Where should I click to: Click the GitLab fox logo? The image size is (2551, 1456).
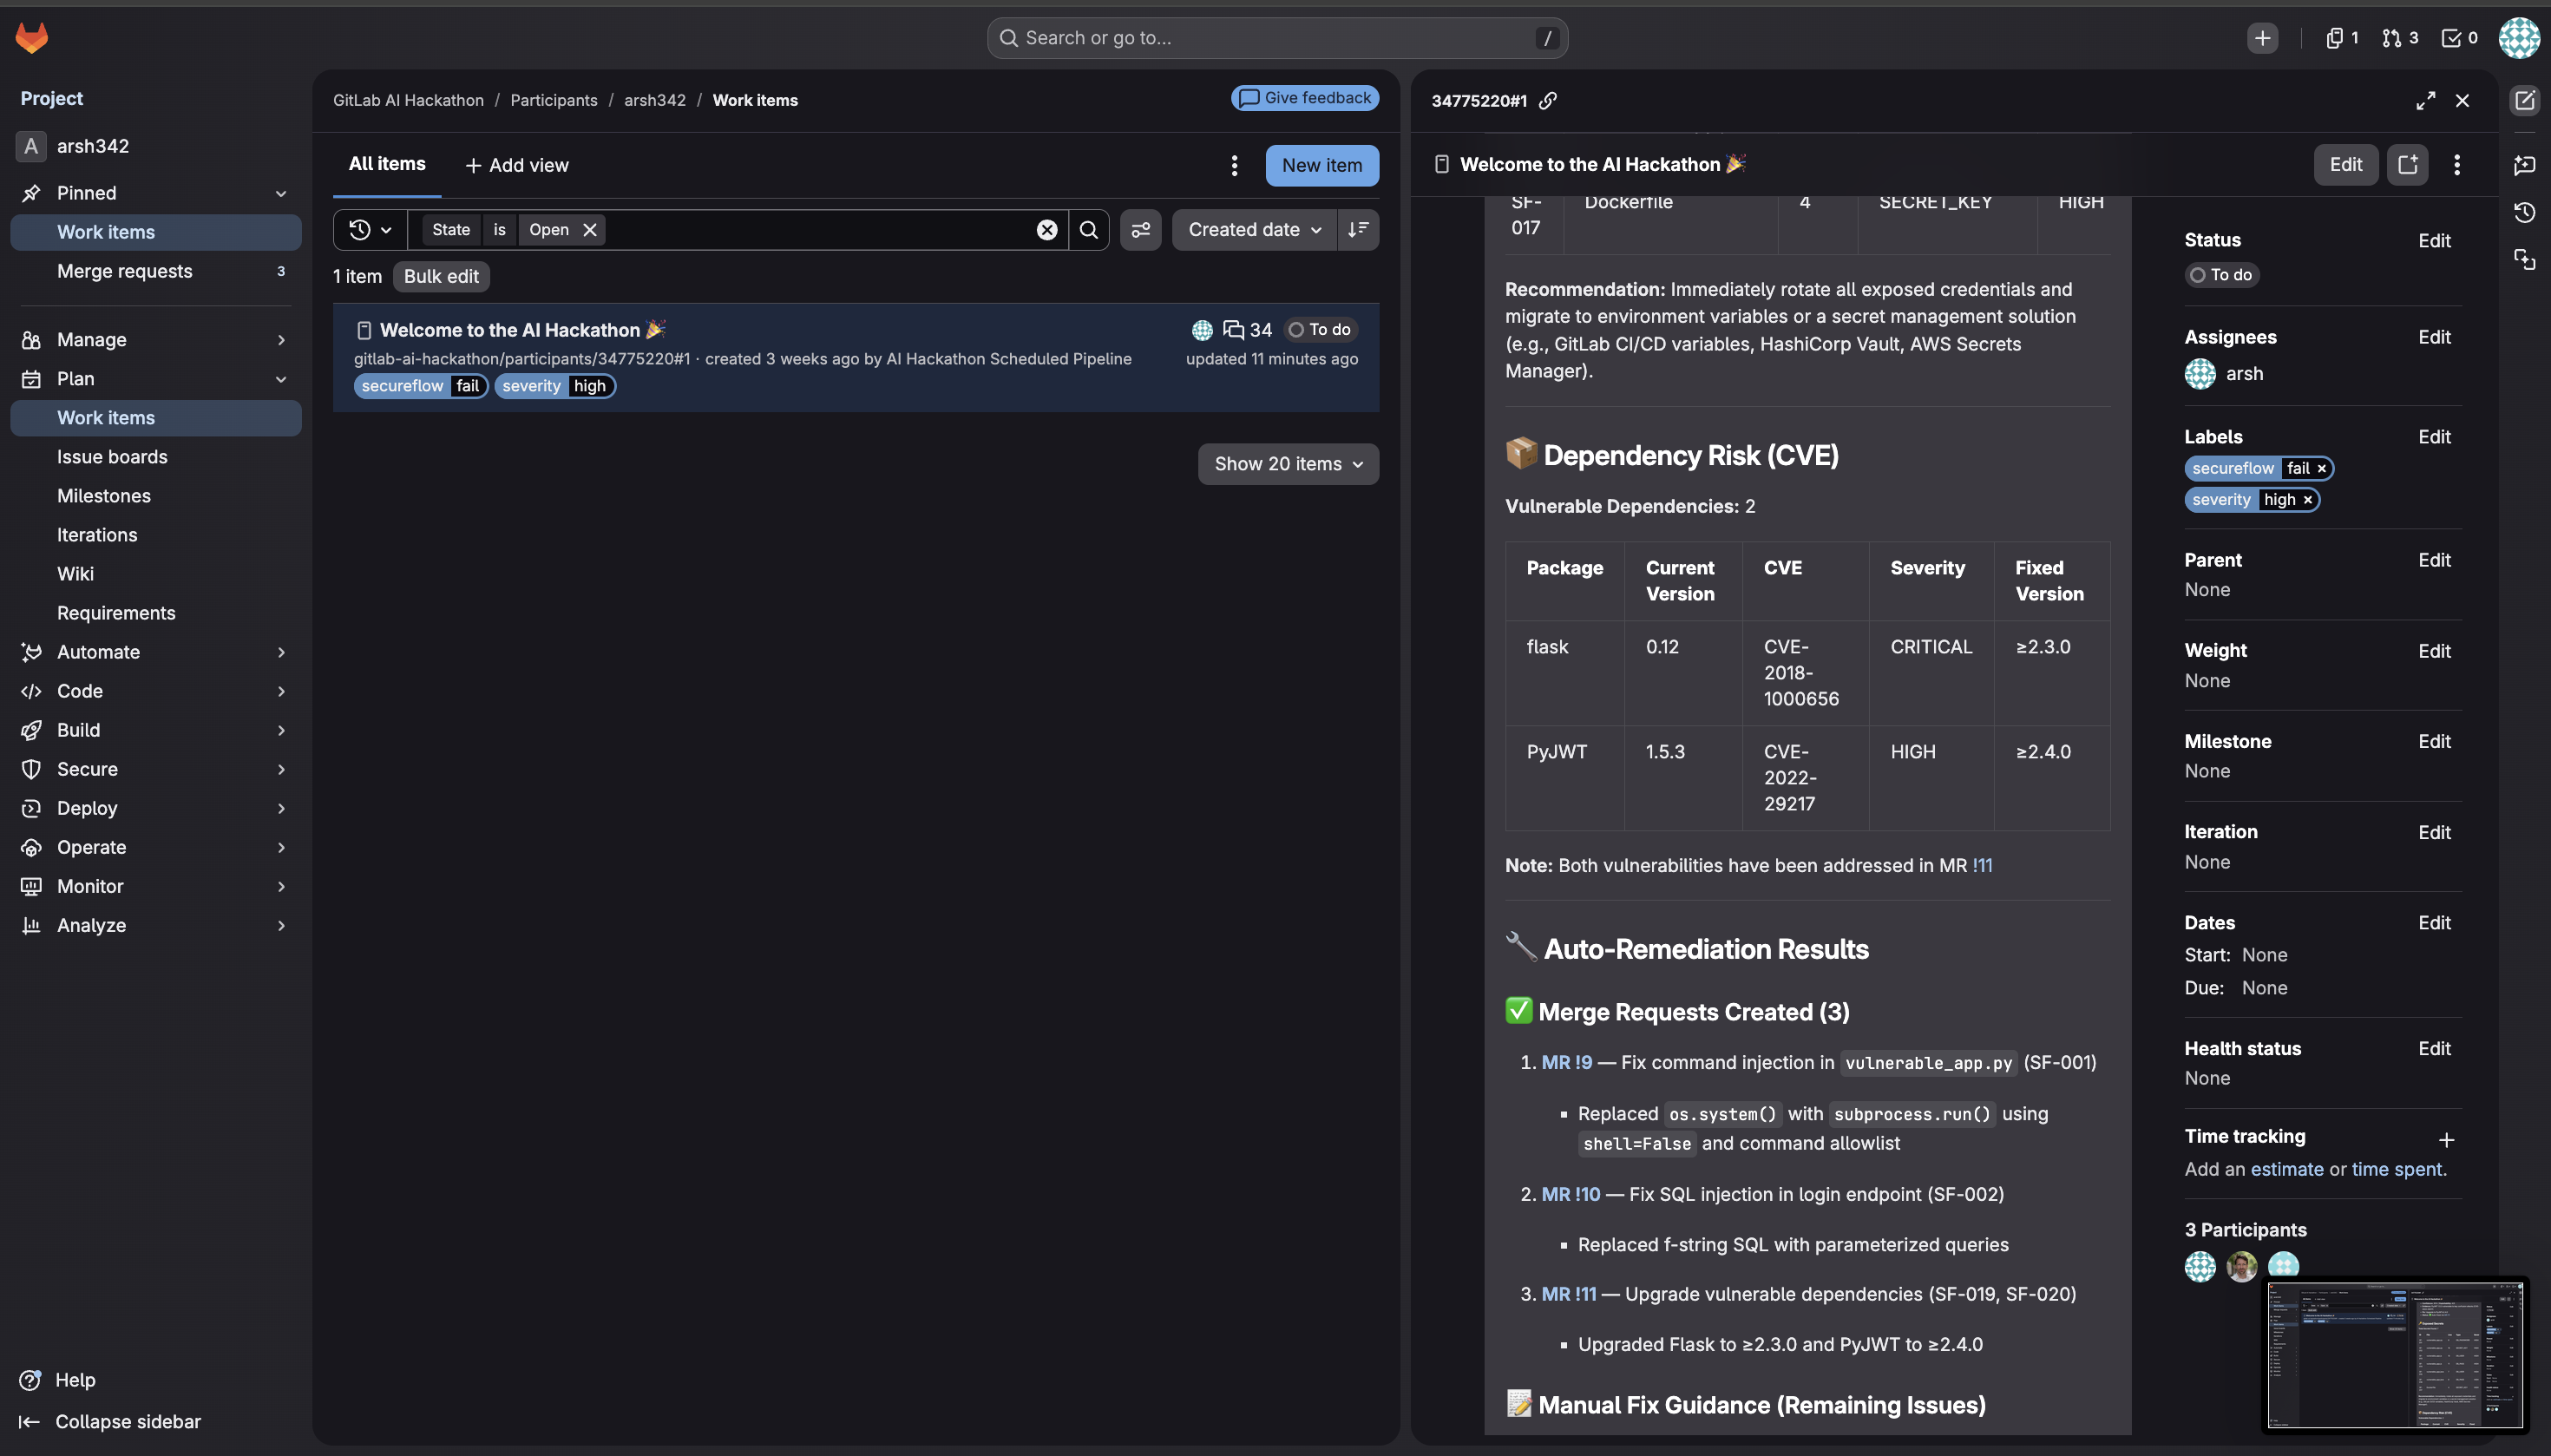(x=31, y=38)
